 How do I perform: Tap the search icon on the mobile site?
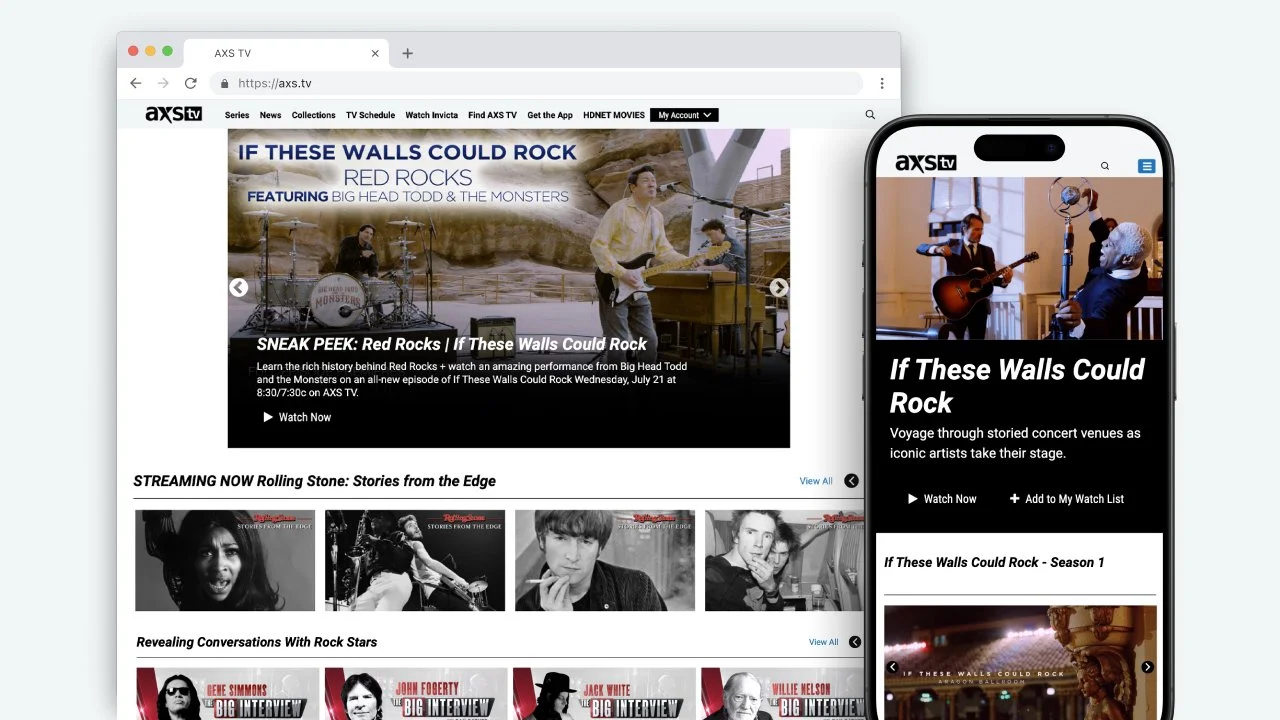(x=1104, y=165)
